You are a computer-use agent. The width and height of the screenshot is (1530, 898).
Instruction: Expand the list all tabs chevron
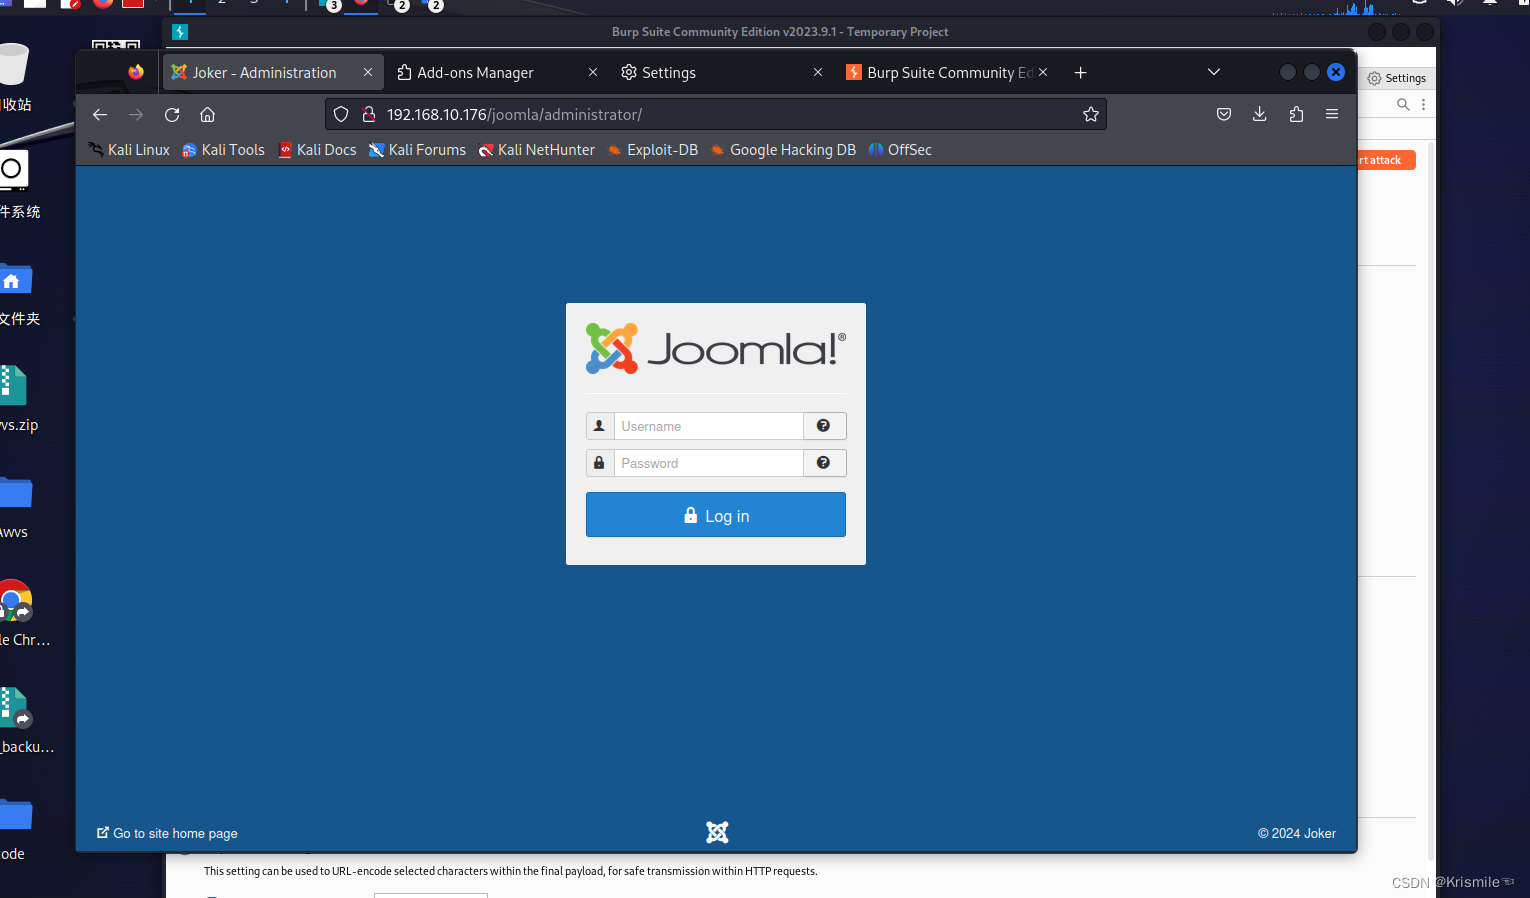point(1214,72)
